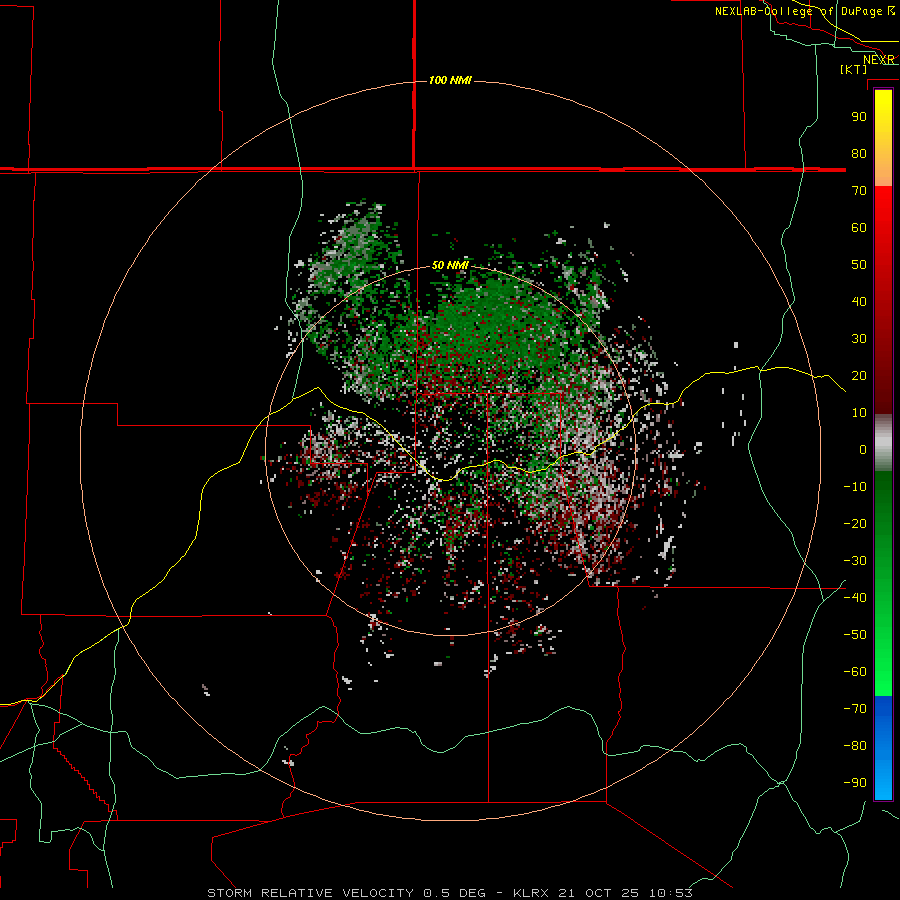This screenshot has width=900, height=900.
Task: Click the 80 value on velocity scale
Action: coord(859,153)
